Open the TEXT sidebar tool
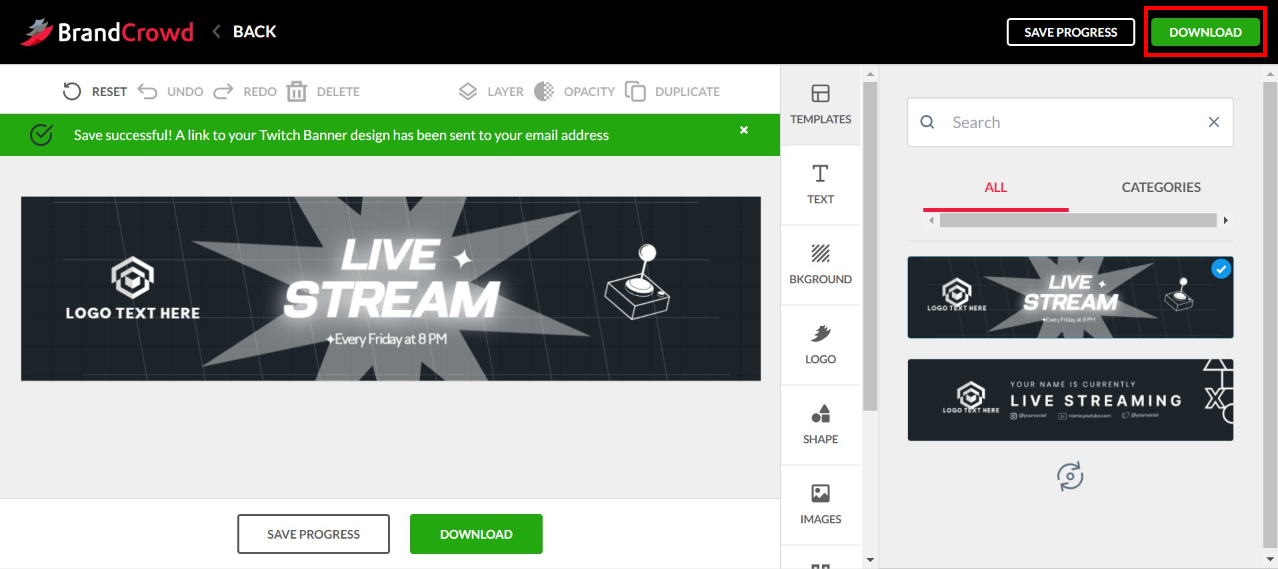 [x=820, y=185]
